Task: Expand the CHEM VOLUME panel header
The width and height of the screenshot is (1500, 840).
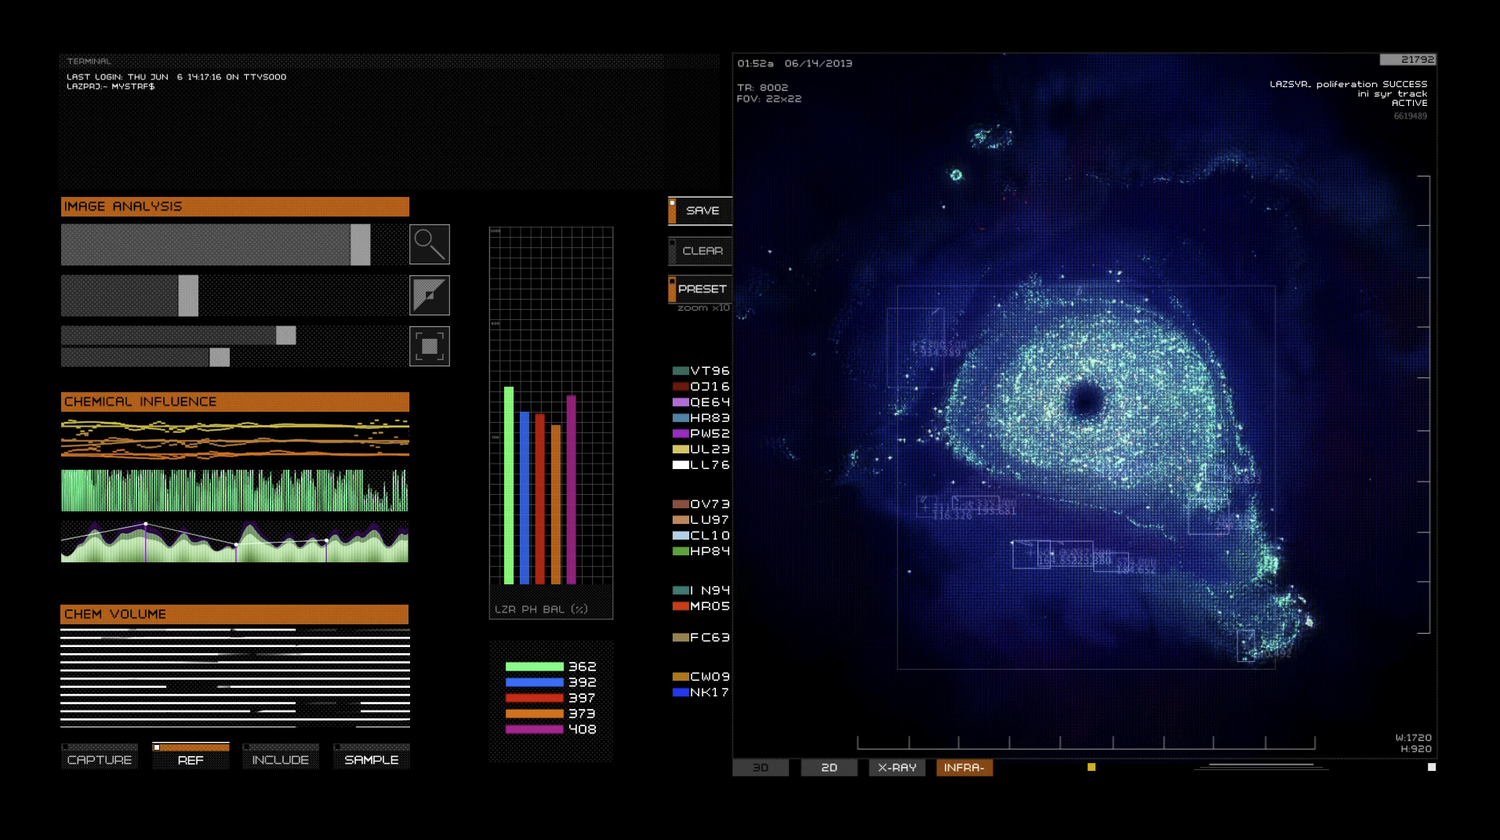Action: pos(235,614)
